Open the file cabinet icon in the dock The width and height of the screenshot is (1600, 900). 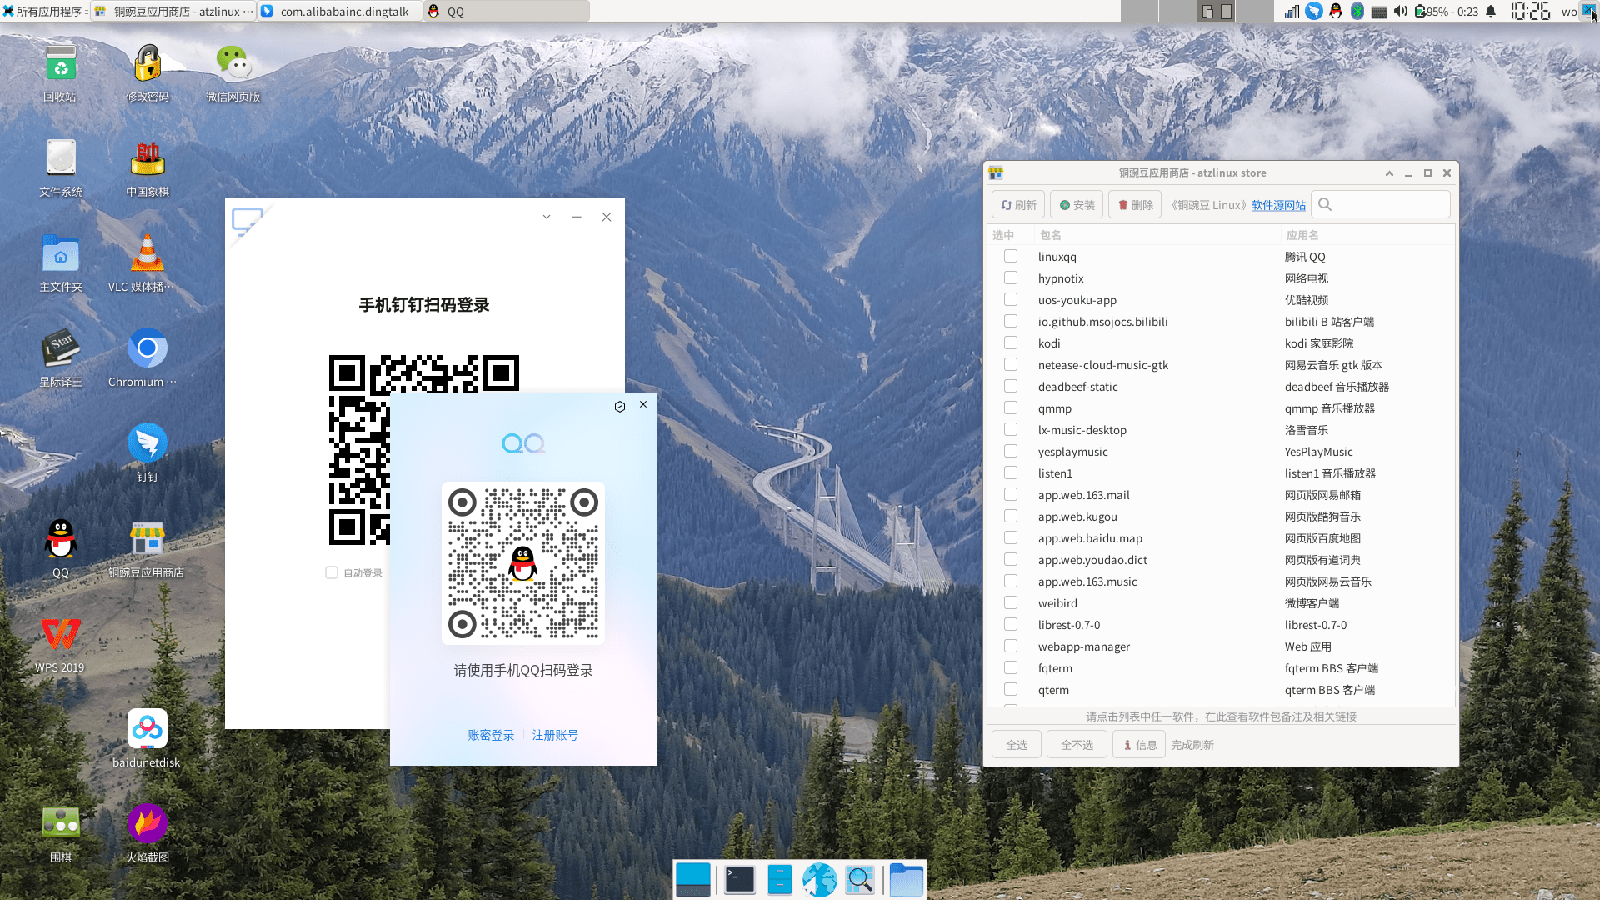(779, 879)
